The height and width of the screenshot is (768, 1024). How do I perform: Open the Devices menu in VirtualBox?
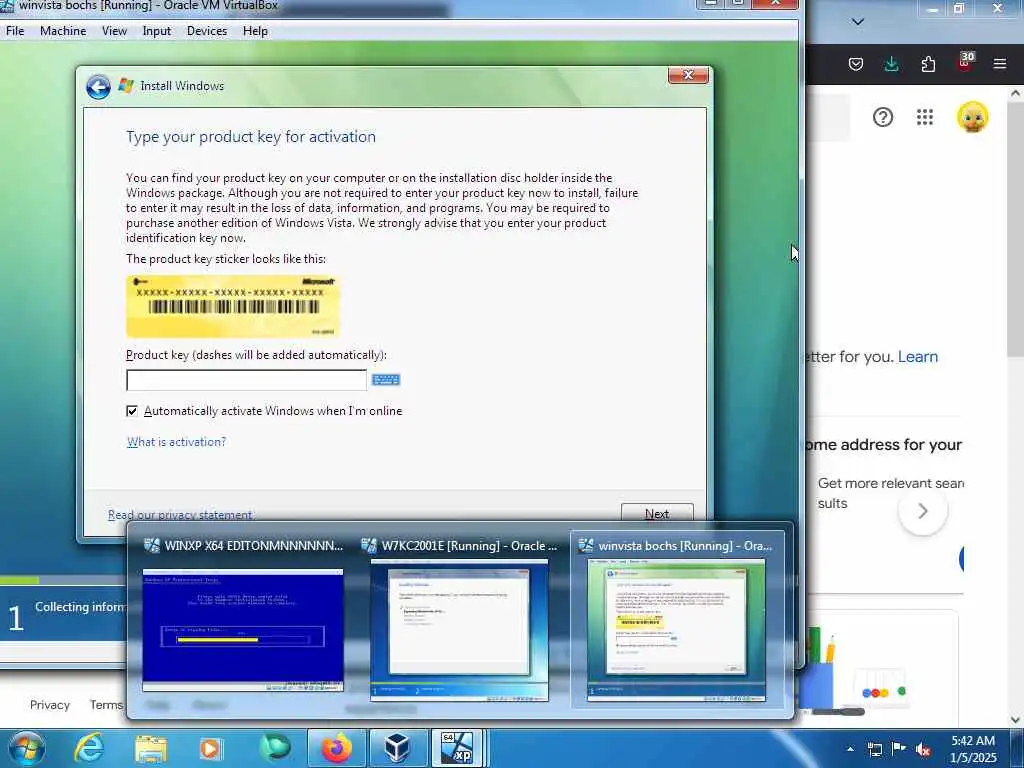[x=207, y=31]
